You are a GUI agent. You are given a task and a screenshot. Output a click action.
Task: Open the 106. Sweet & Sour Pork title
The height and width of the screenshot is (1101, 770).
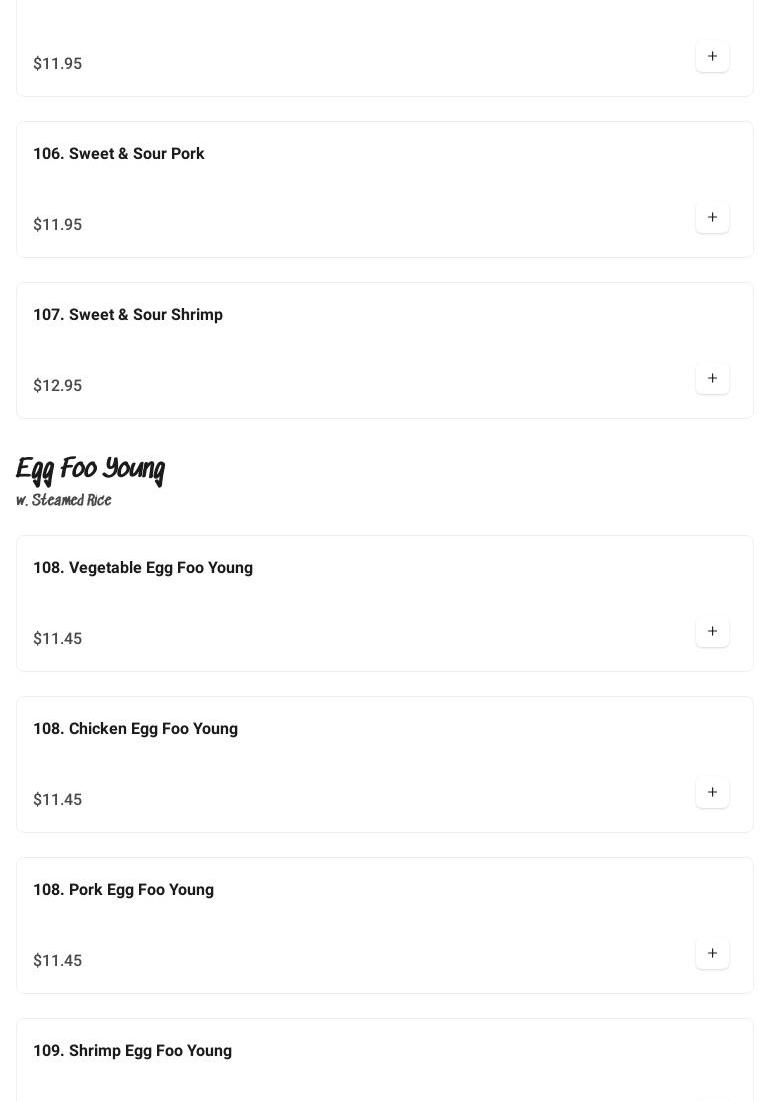[x=118, y=154]
